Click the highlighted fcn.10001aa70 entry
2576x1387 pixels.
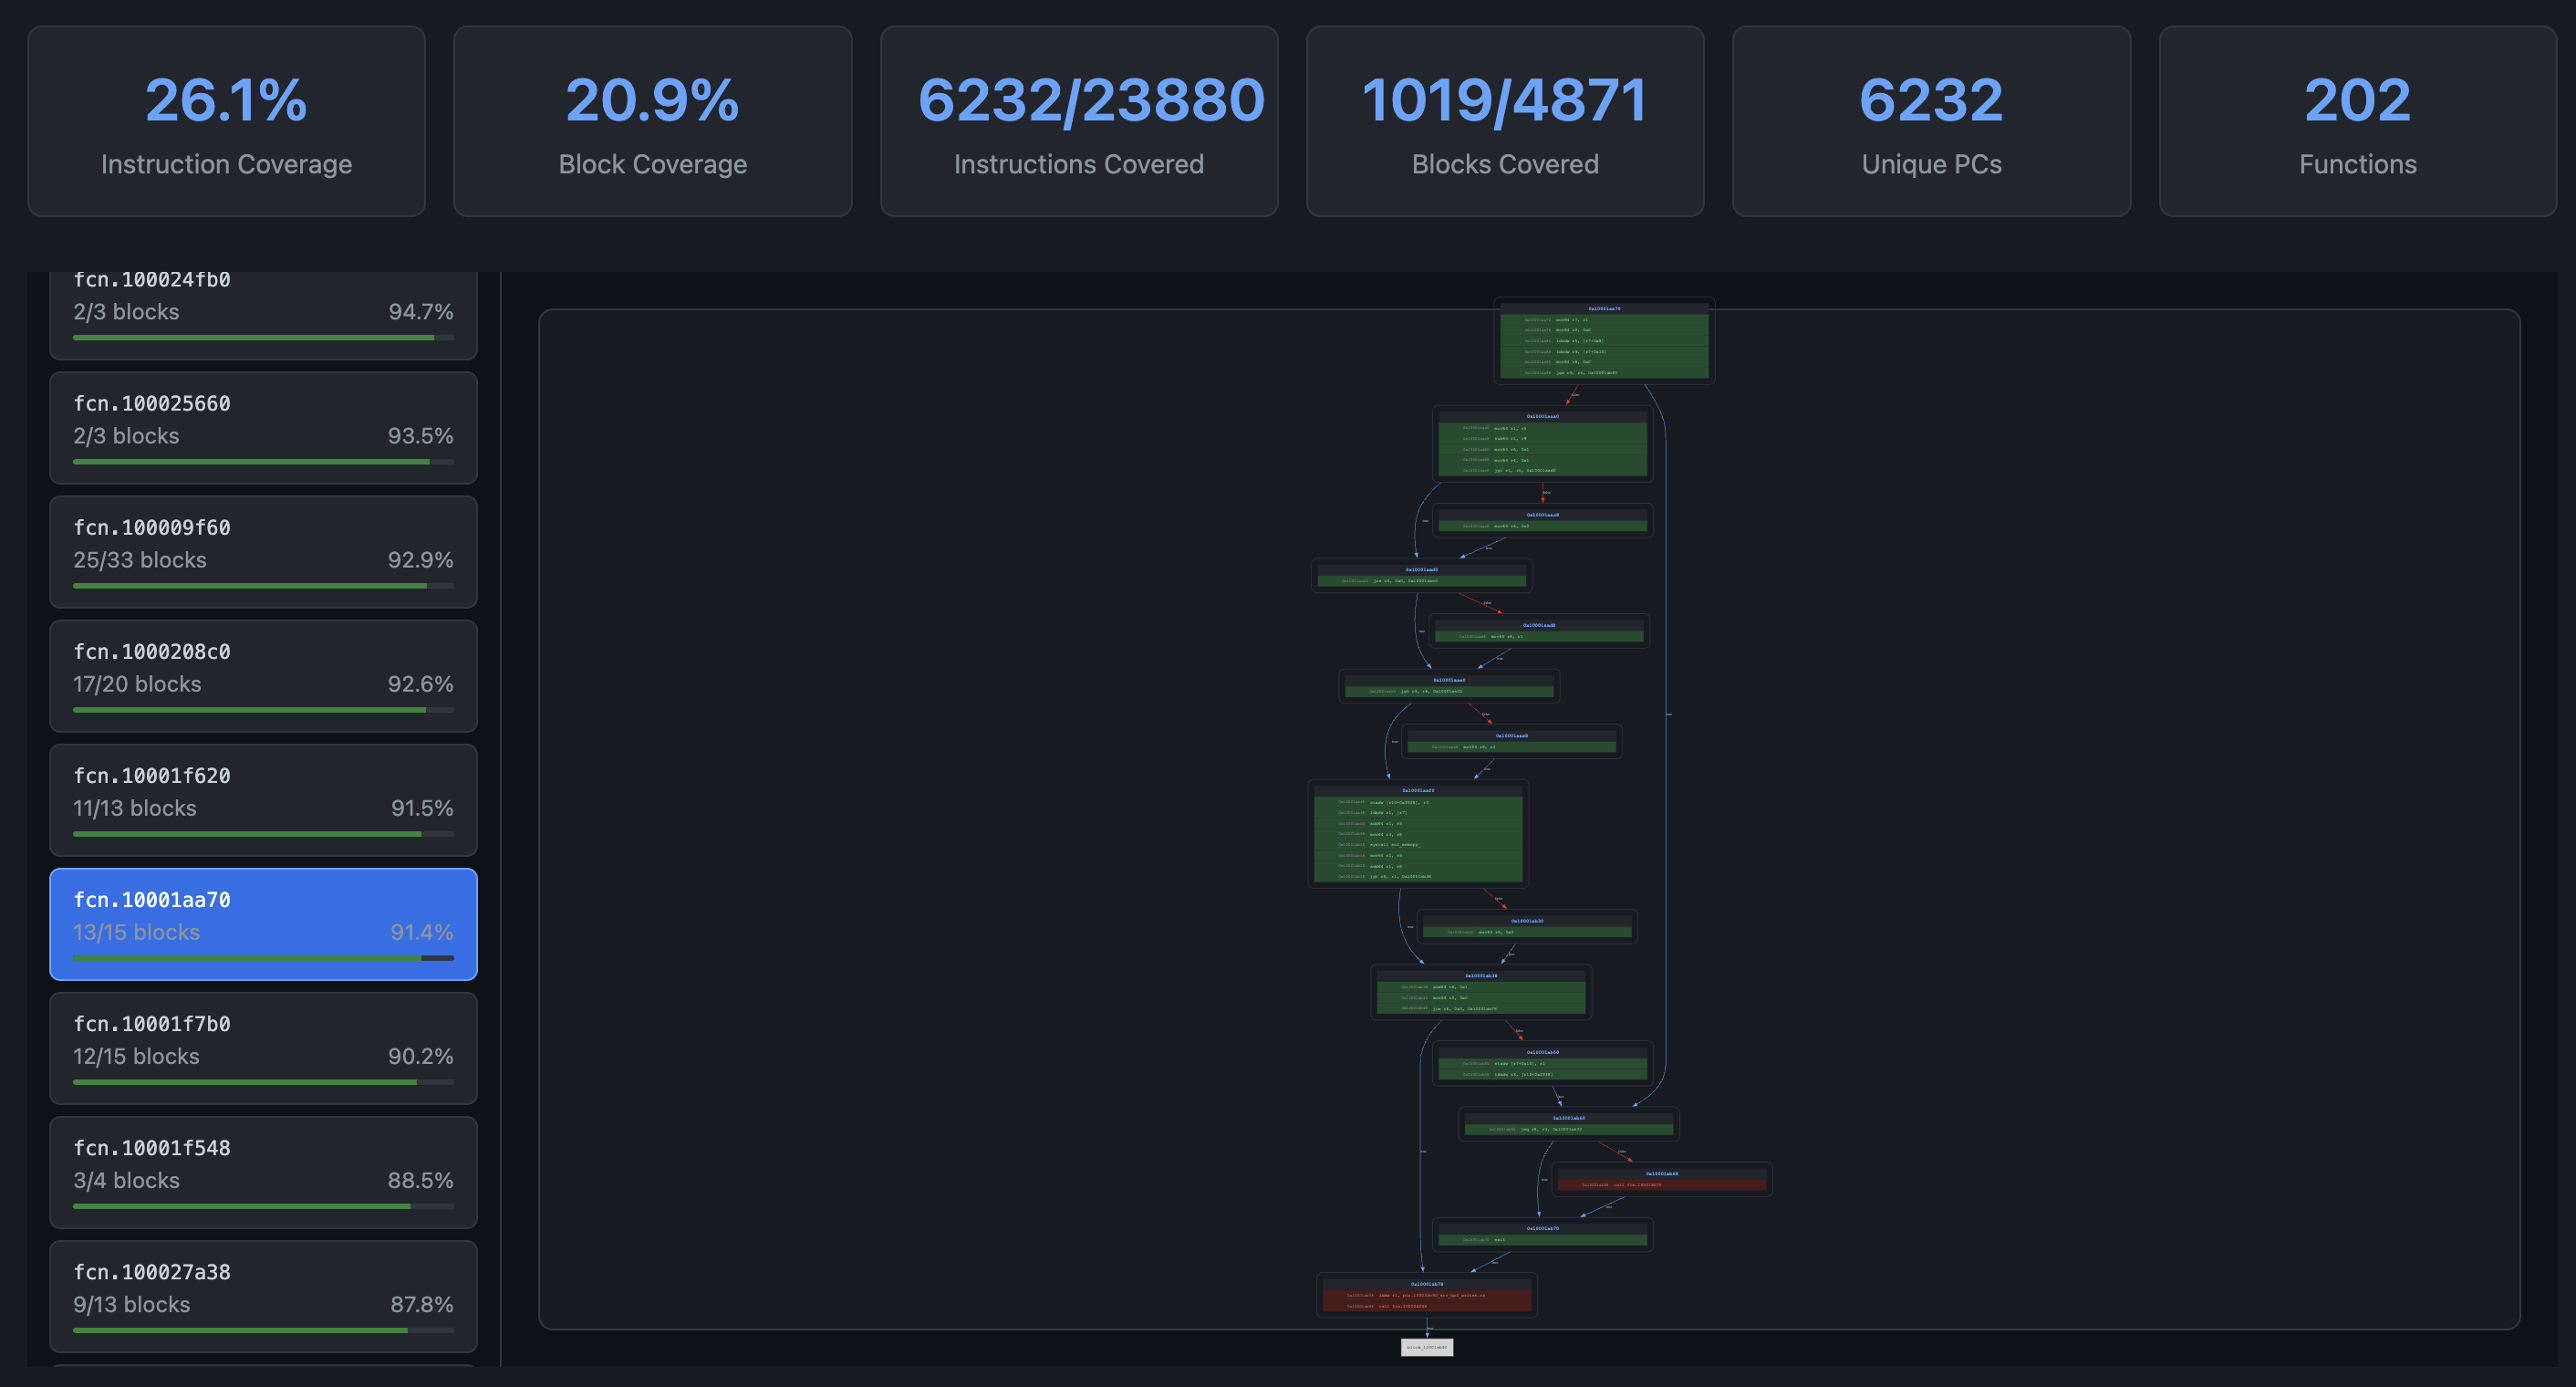pyautogui.click(x=263, y=924)
